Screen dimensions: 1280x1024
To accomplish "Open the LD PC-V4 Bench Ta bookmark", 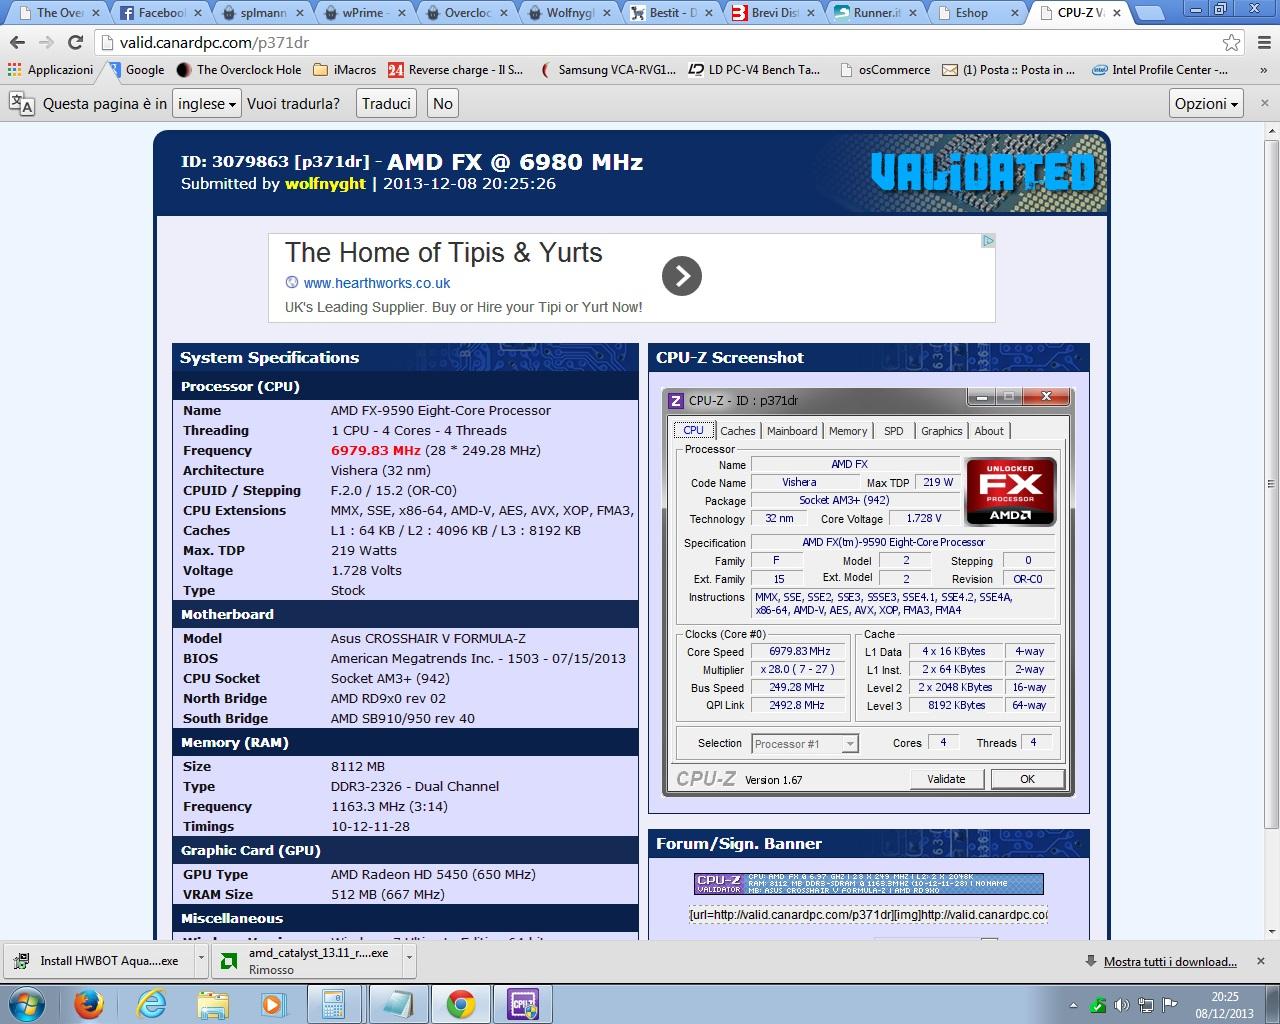I will point(755,70).
